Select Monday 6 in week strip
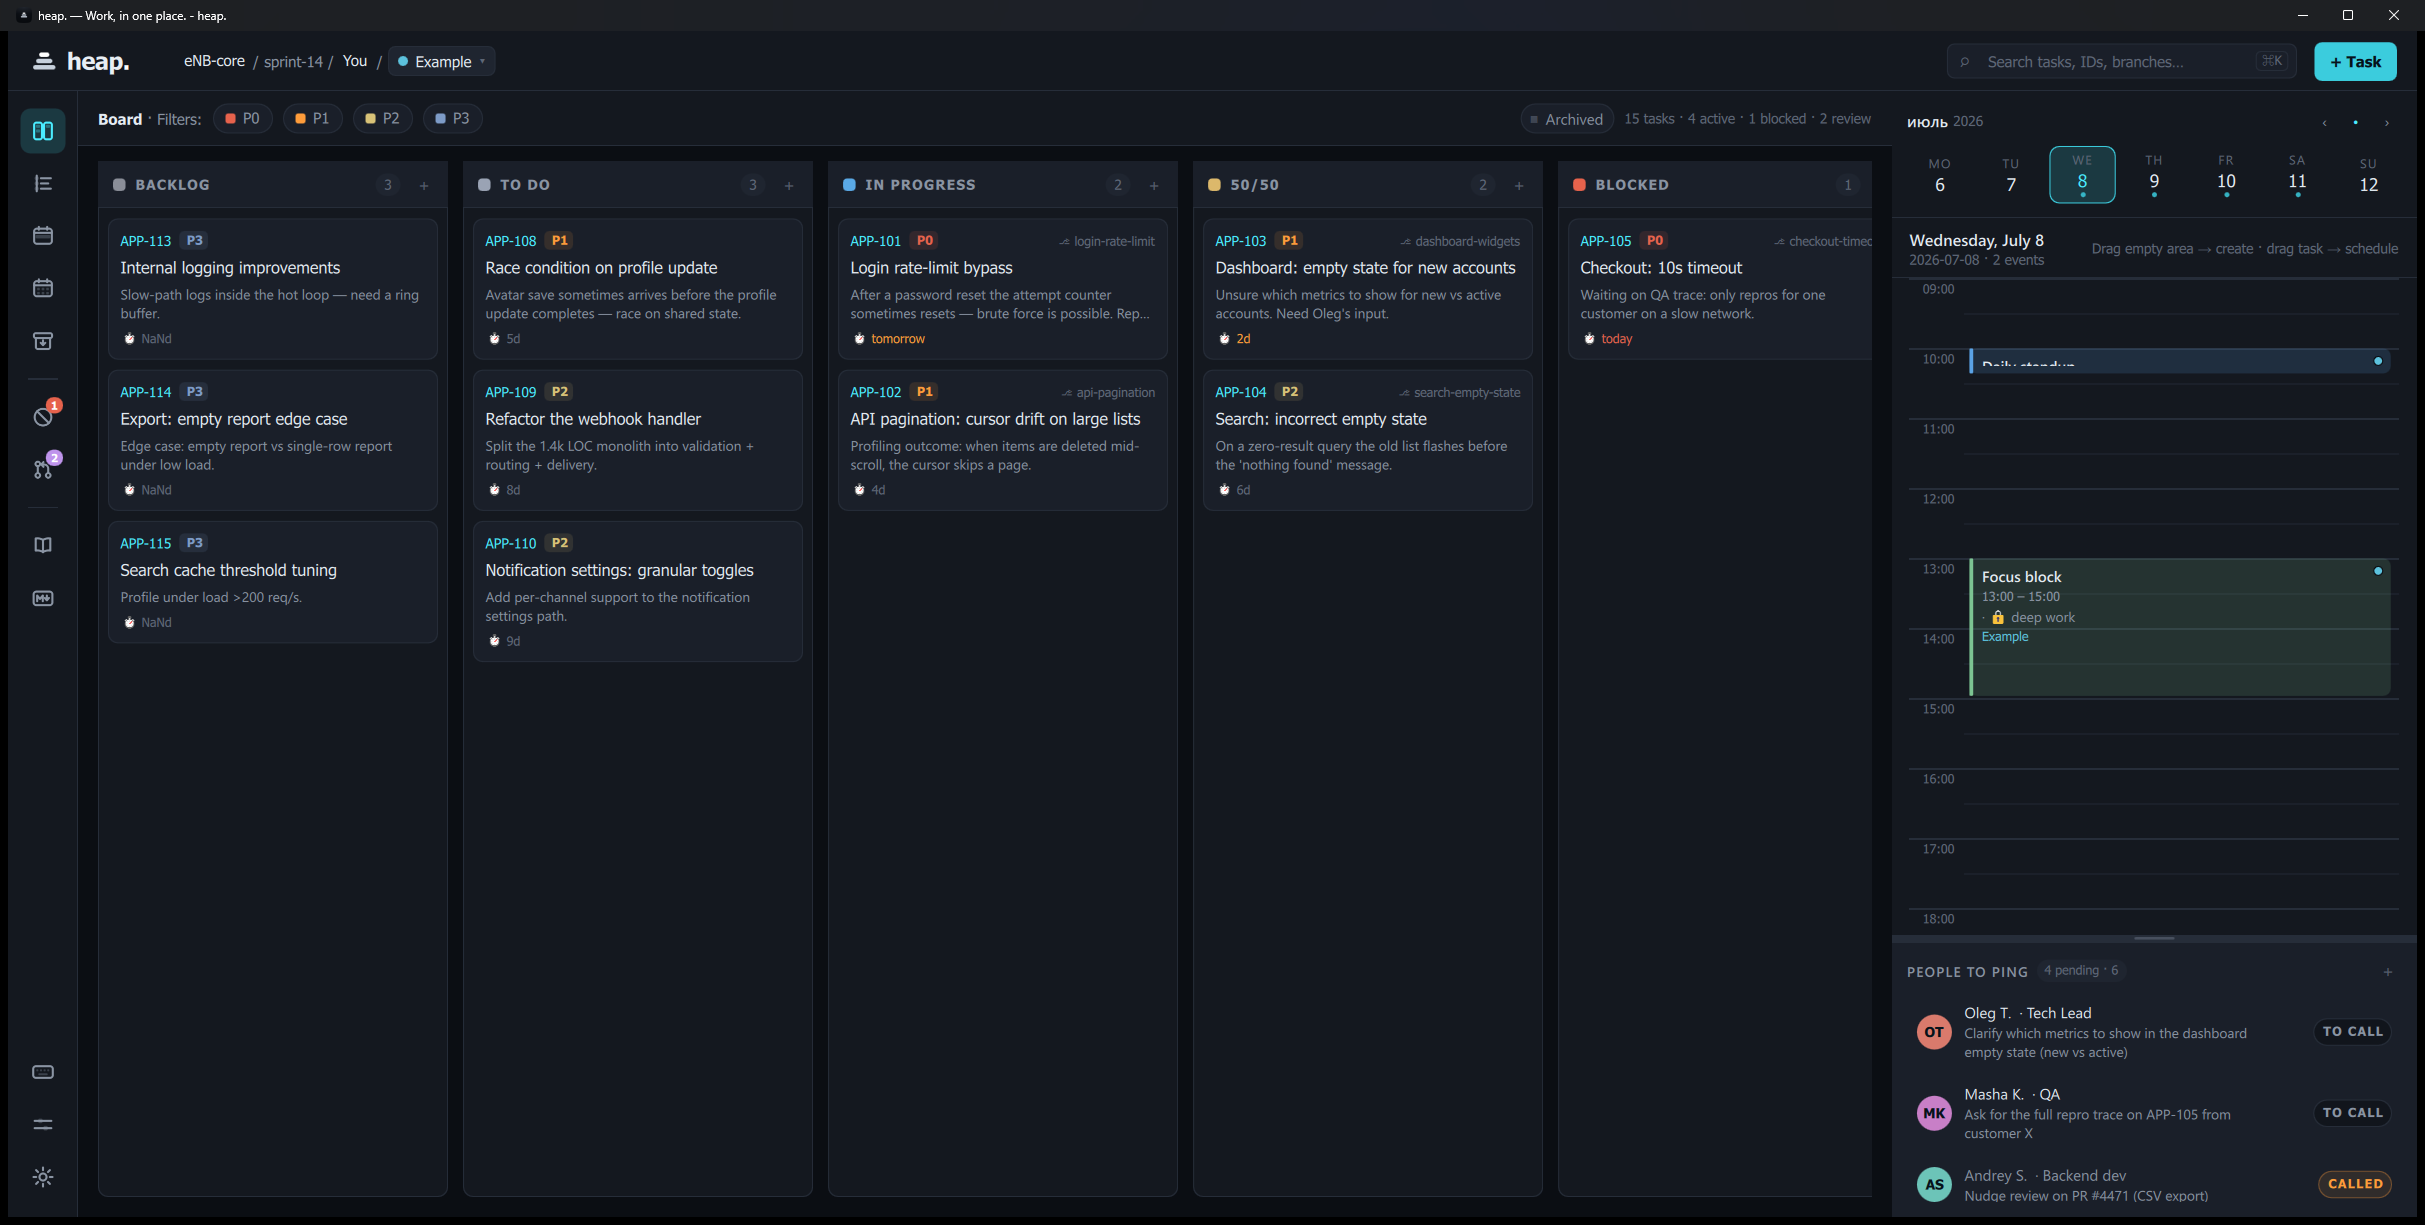Viewport: 2425px width, 1225px height. (x=1940, y=175)
